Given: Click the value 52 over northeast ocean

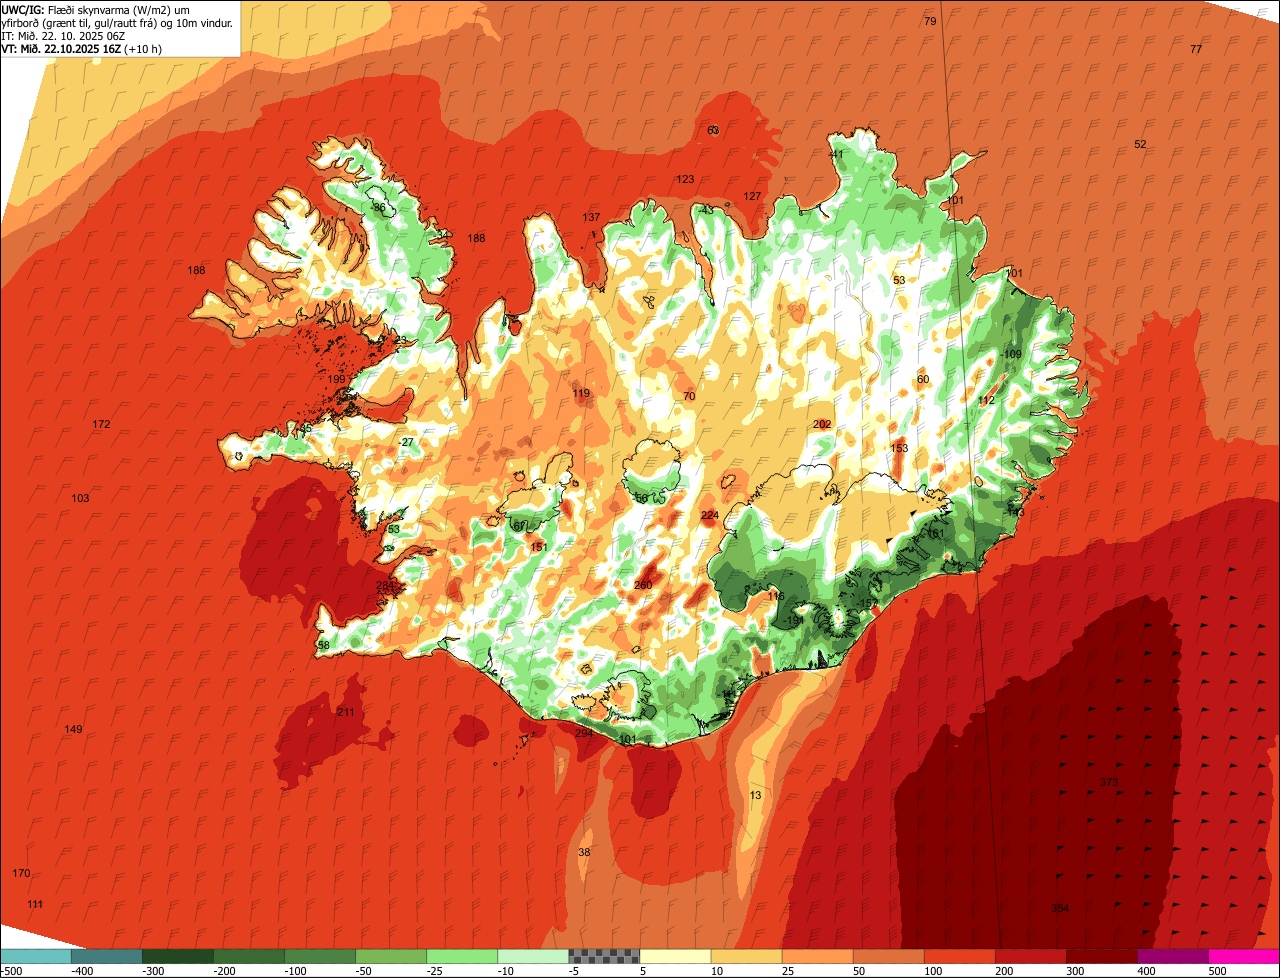Looking at the screenshot, I should click(x=1140, y=144).
